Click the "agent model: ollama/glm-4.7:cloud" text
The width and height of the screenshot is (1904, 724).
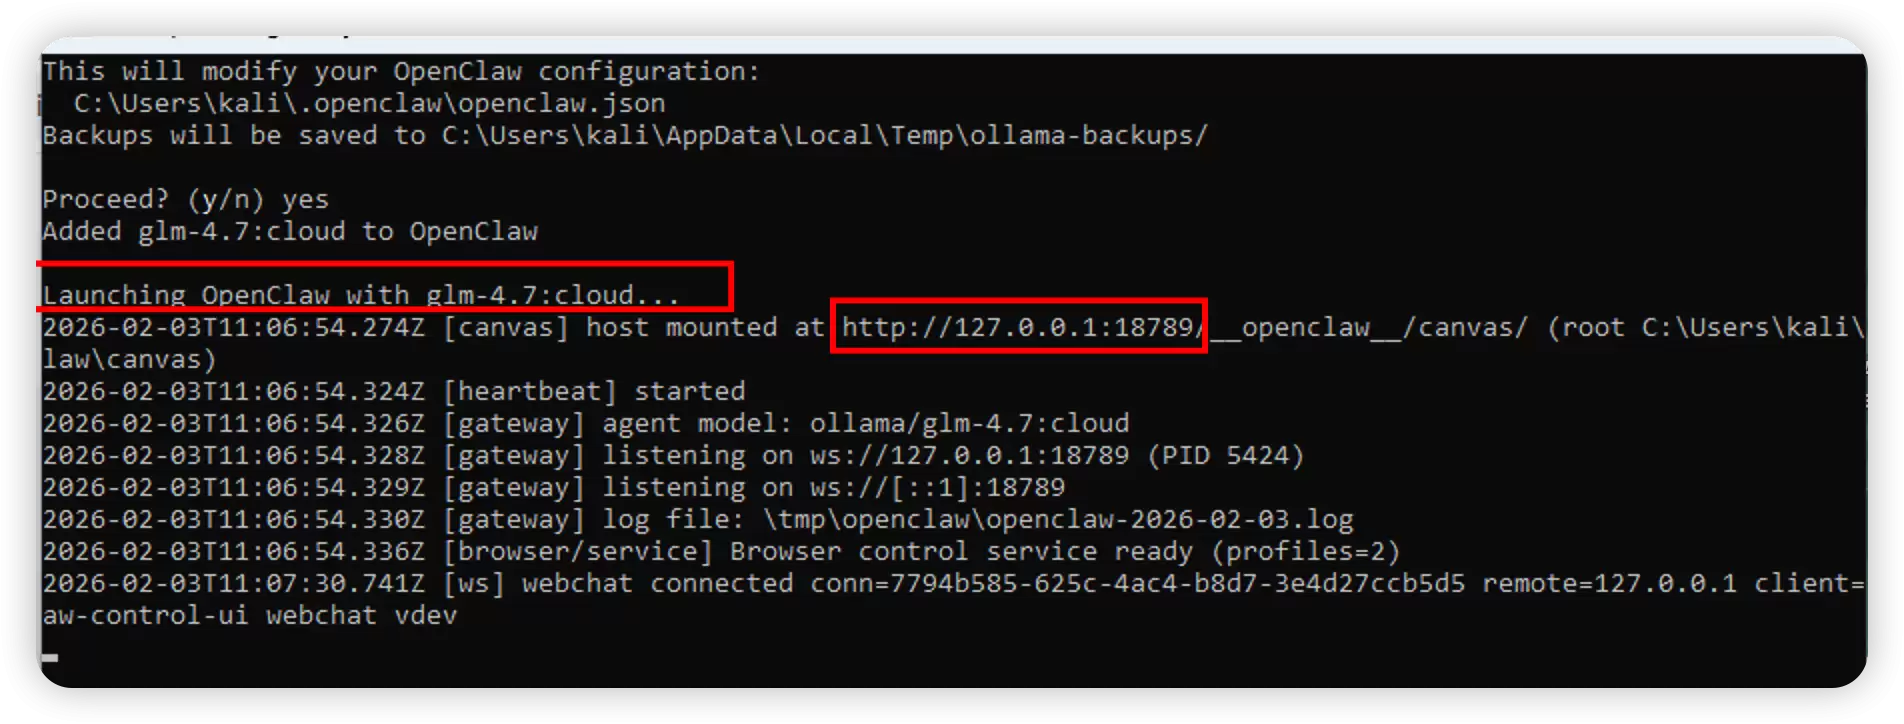865,423
